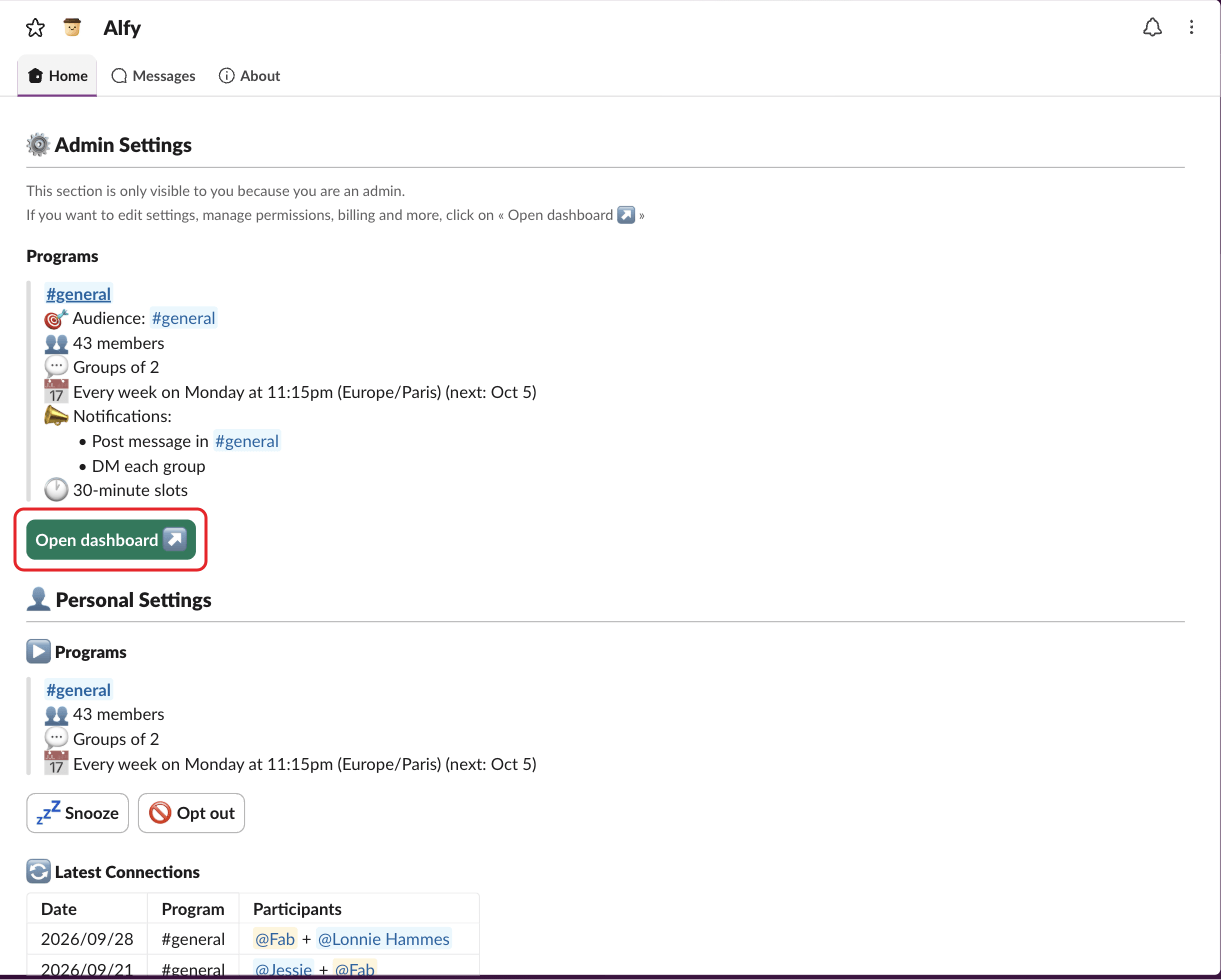
Task: Click @Fab in the 2026/09/28 row
Action: (x=275, y=939)
